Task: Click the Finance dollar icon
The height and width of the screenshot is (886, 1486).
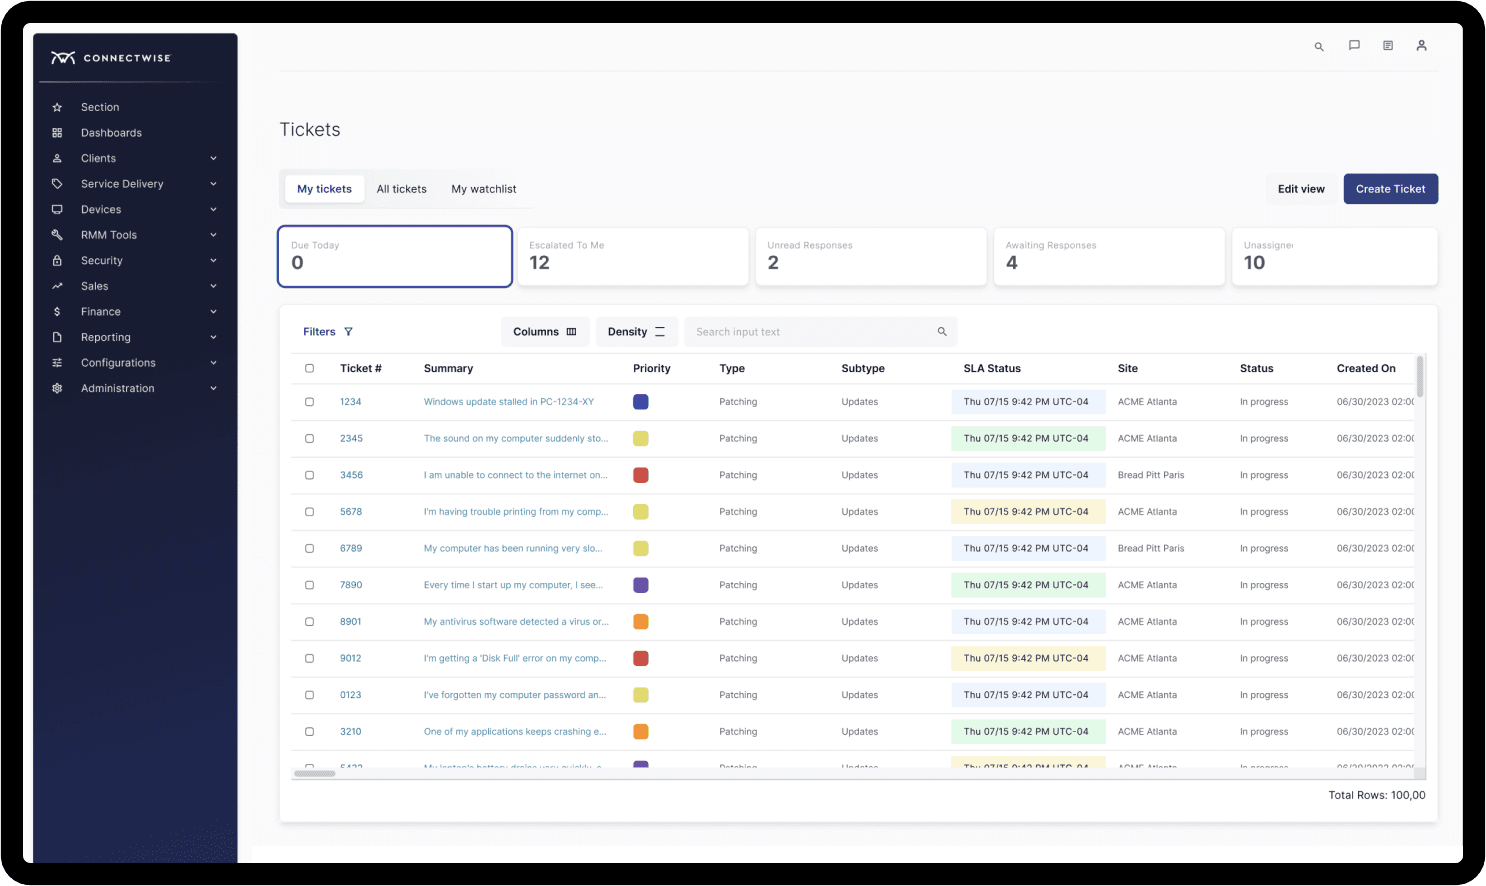Action: [57, 312]
